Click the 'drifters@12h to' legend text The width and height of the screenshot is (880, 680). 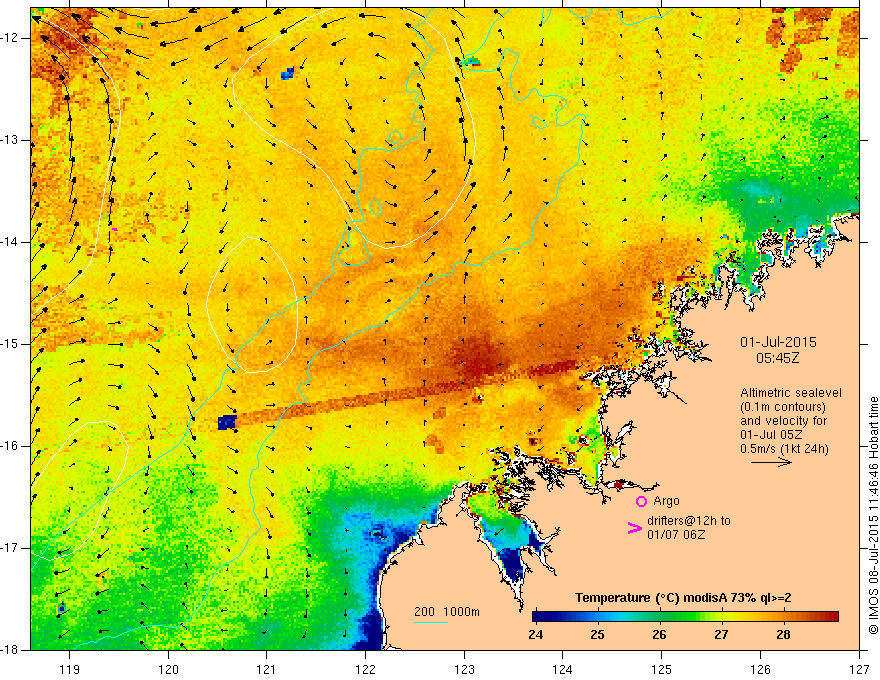coord(689,521)
